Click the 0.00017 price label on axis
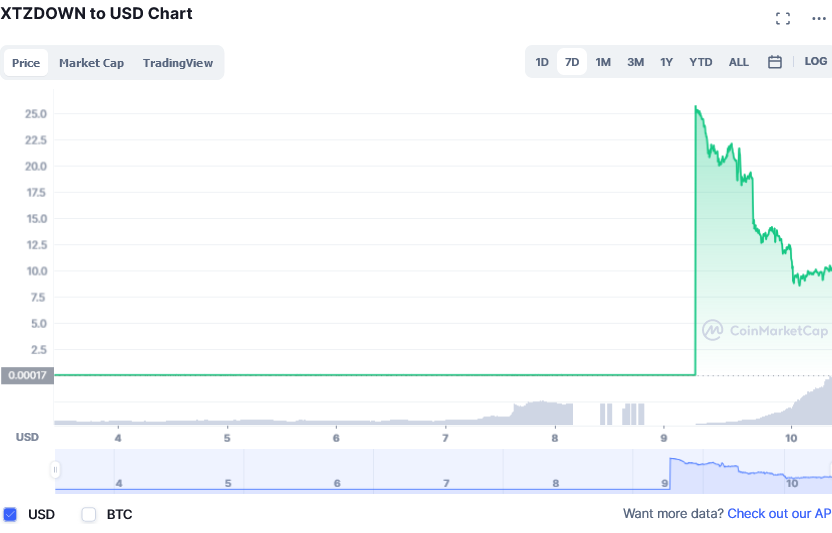 tap(27, 375)
